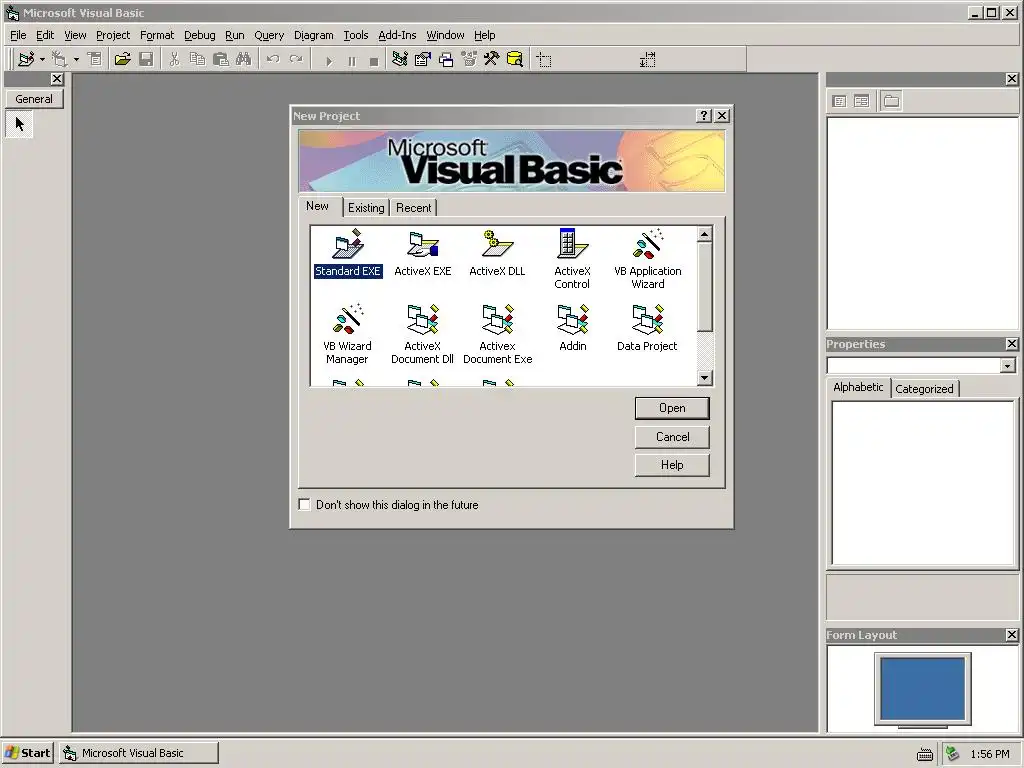
Task: Click the Start run toolbar button
Action: point(329,61)
